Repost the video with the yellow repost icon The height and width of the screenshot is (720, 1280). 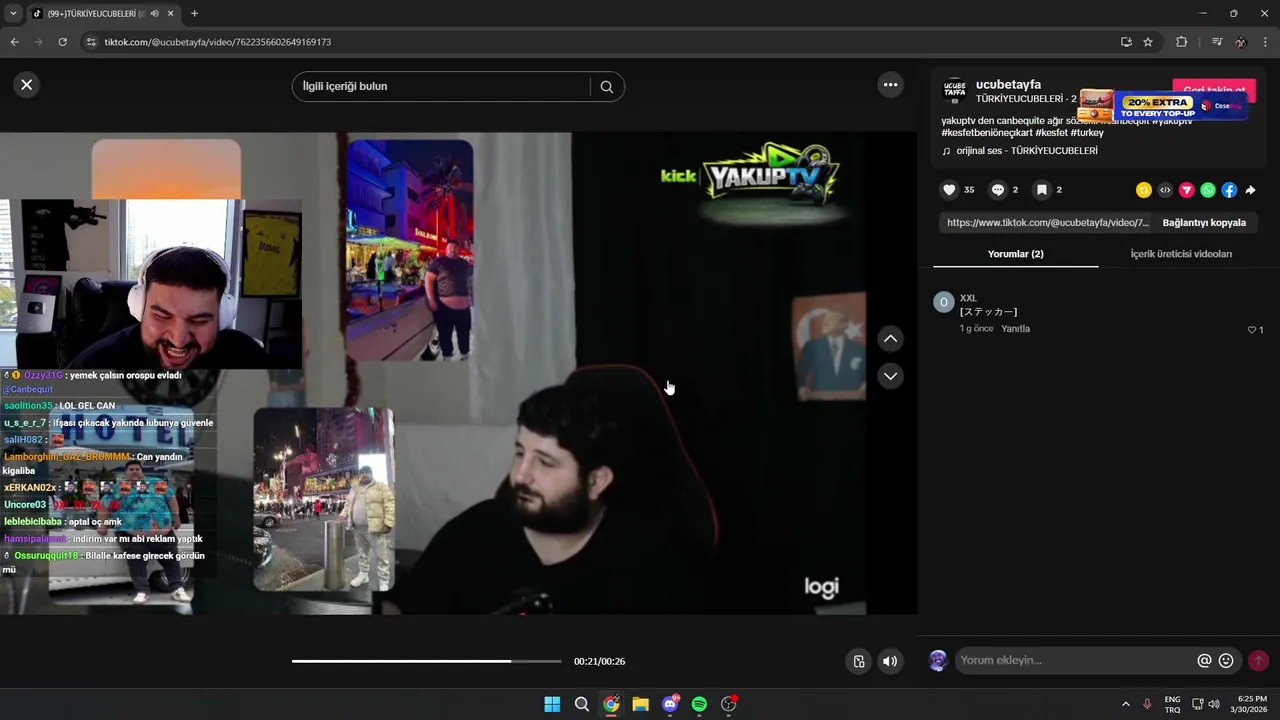tap(1144, 190)
